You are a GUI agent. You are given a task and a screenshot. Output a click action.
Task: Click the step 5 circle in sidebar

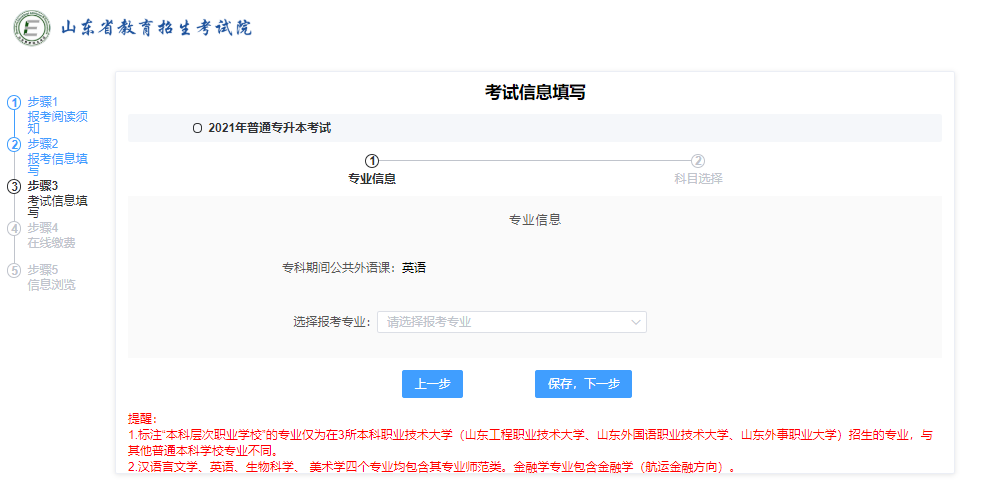click(x=14, y=270)
